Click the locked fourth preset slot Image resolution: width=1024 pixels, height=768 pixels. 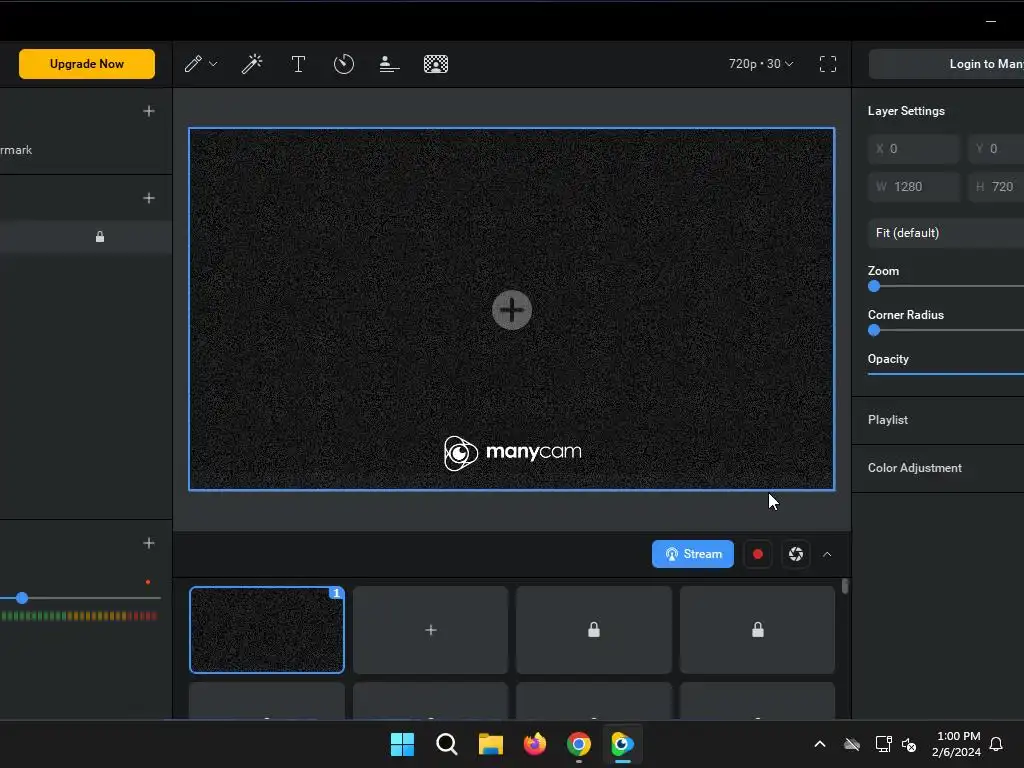758,630
